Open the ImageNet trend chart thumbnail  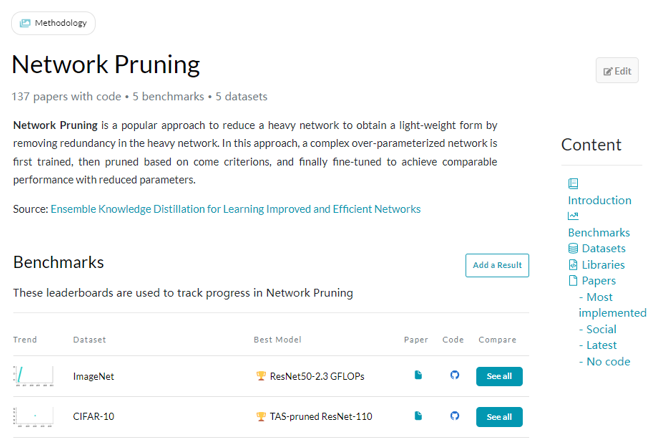click(33, 376)
